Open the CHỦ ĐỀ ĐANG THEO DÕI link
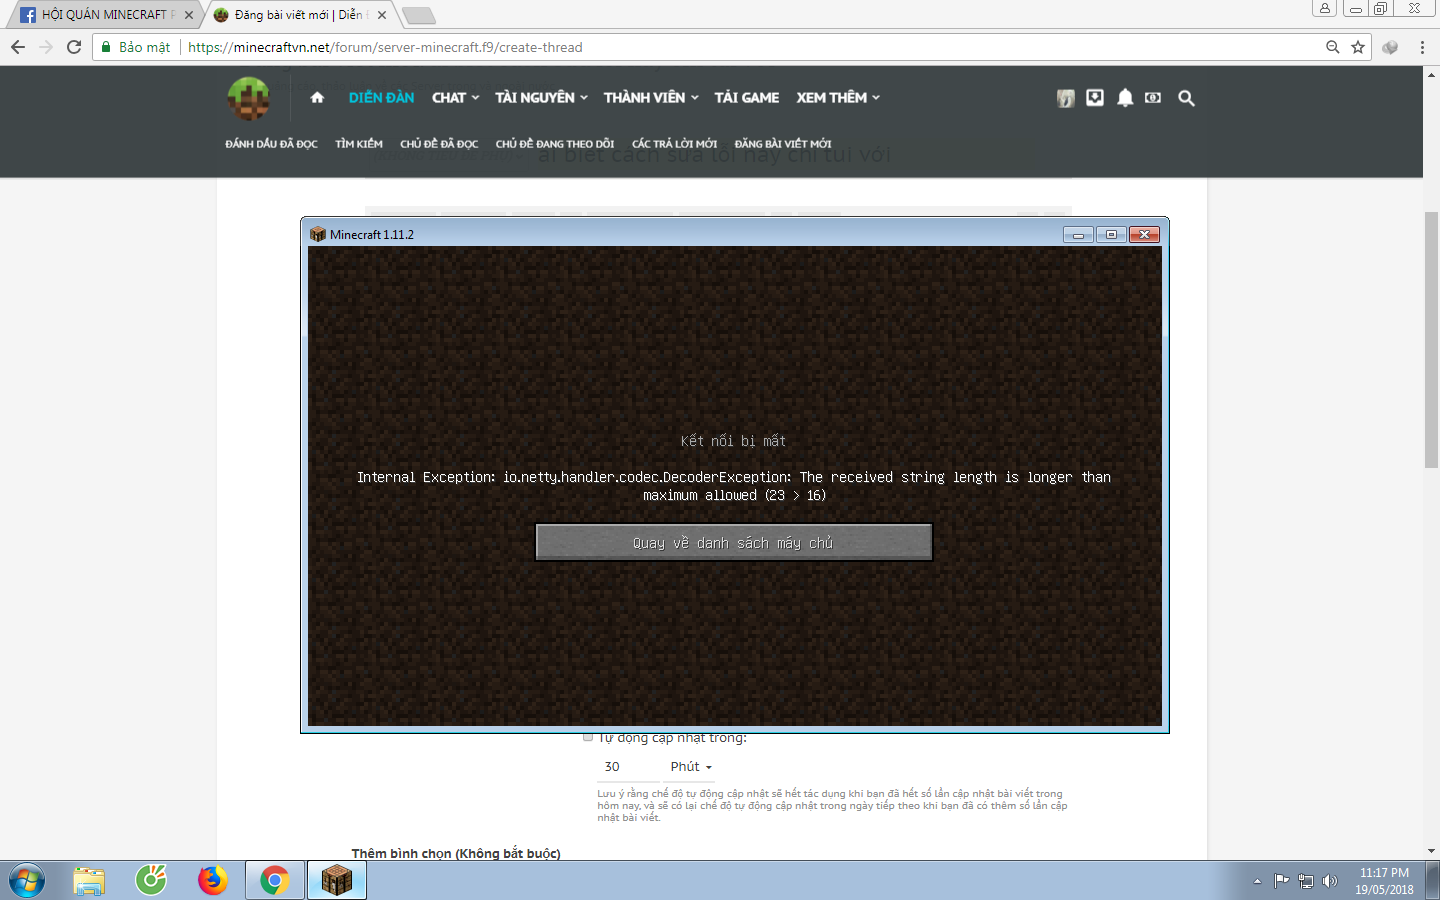 pyautogui.click(x=555, y=144)
